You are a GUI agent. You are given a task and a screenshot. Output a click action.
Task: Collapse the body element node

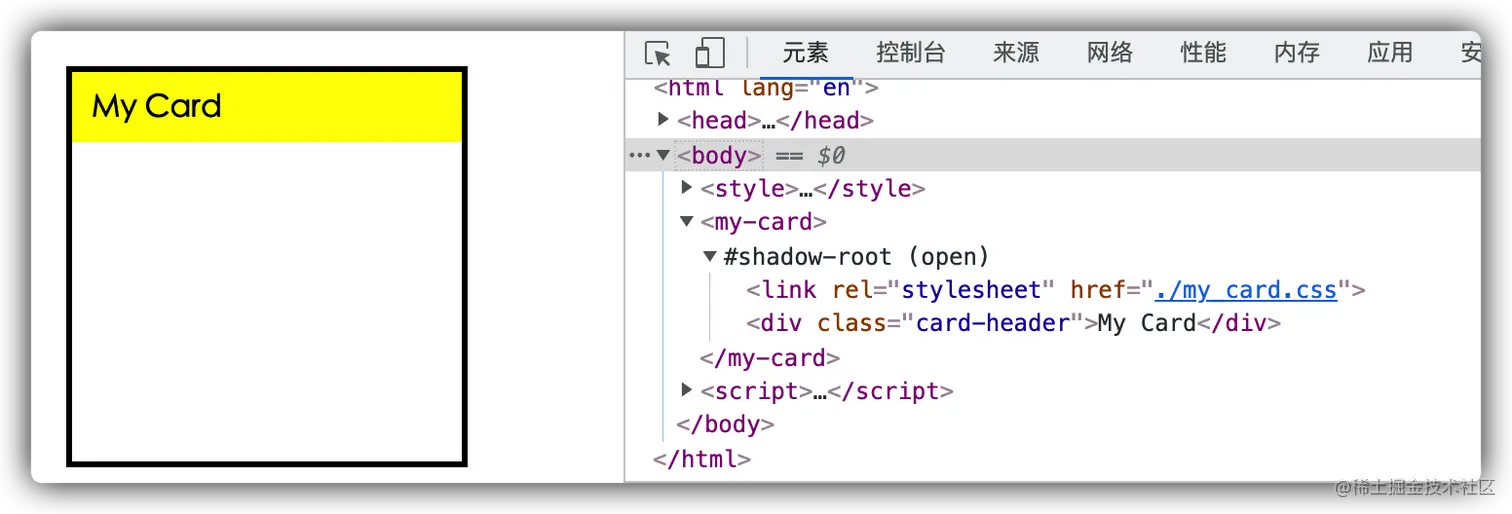(663, 155)
